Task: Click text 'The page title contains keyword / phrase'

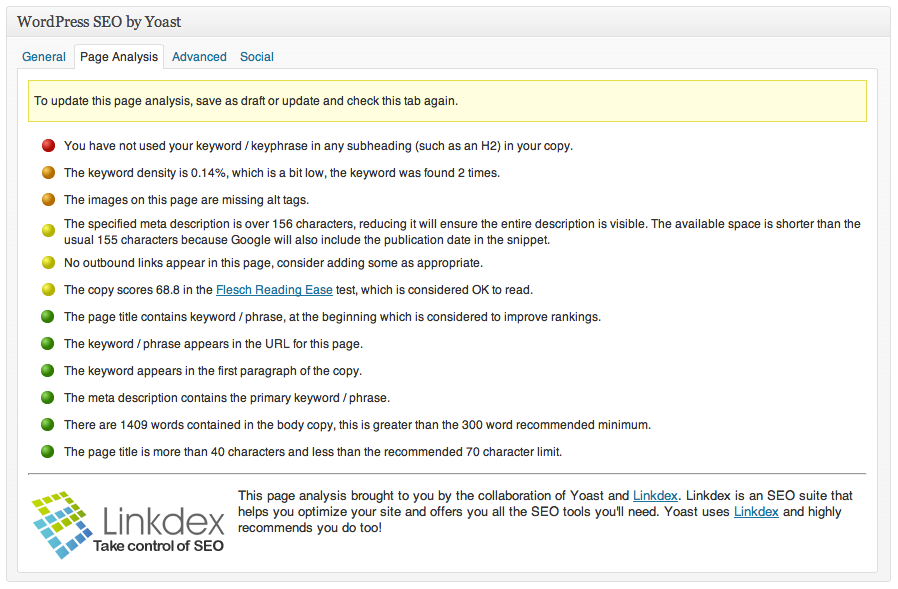Action: tap(174, 317)
